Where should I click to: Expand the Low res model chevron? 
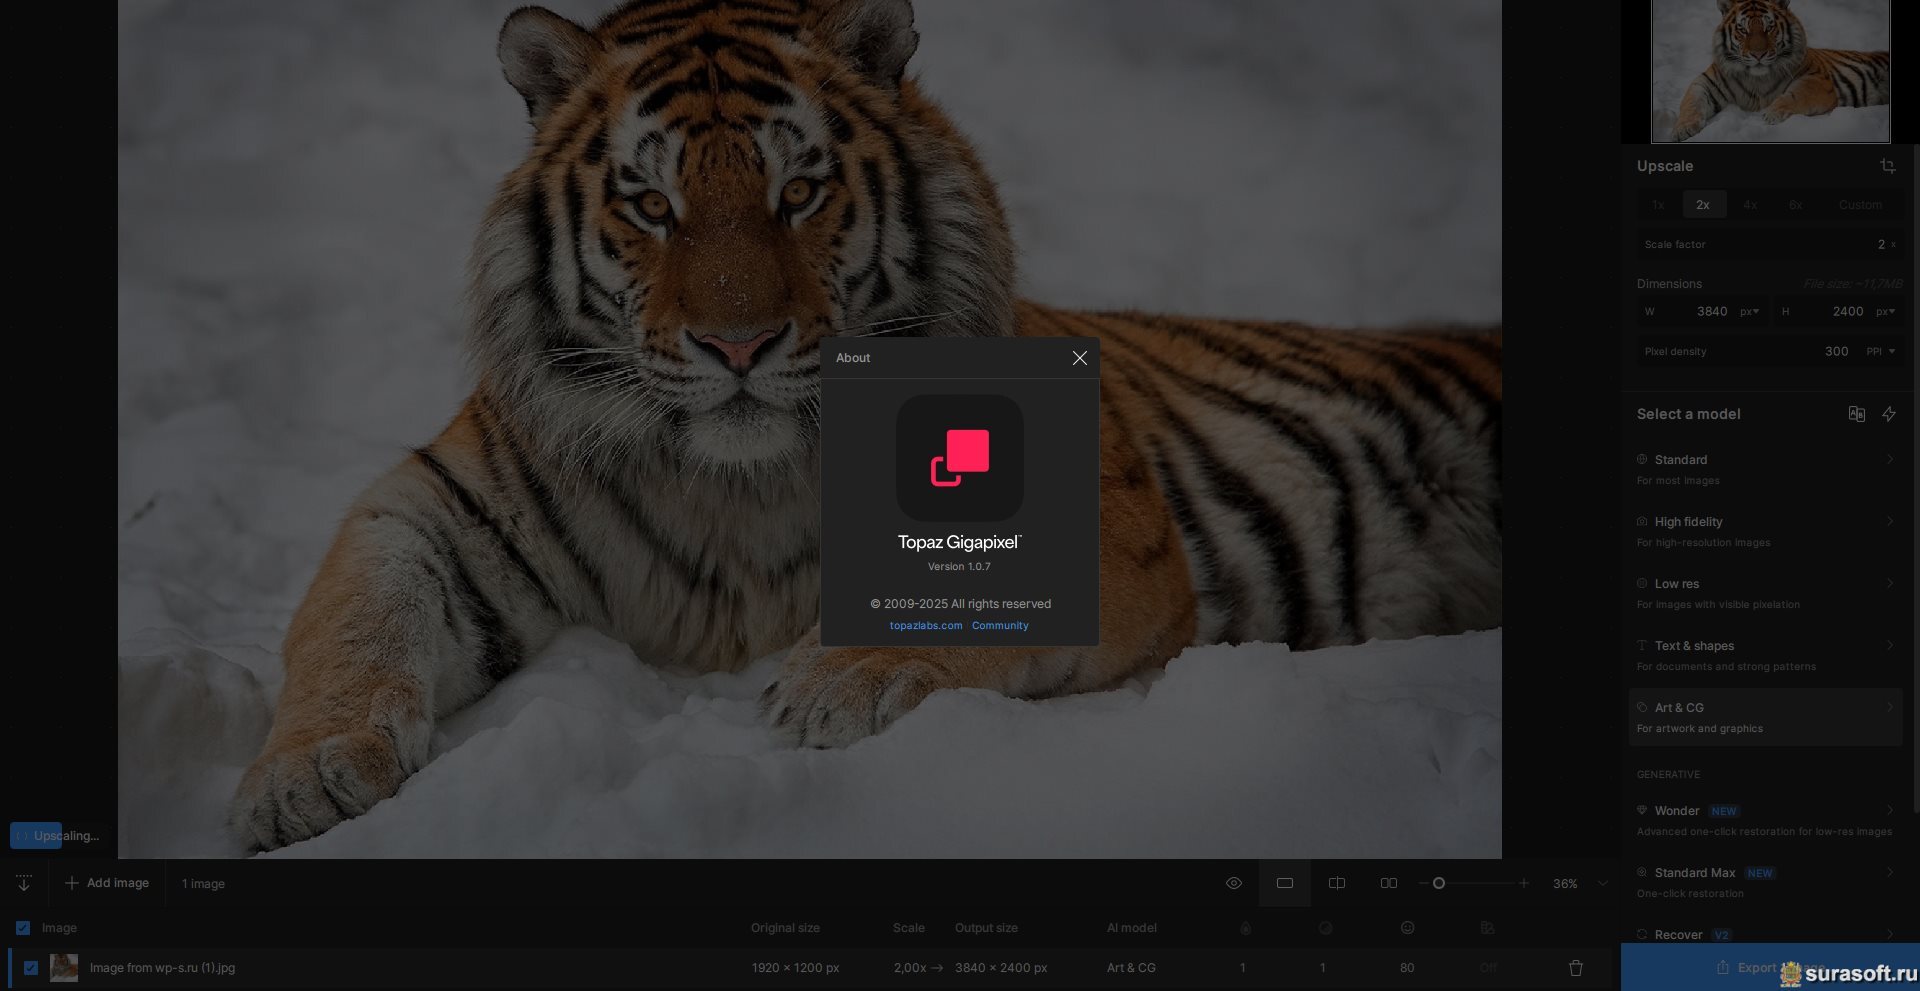click(x=1890, y=584)
